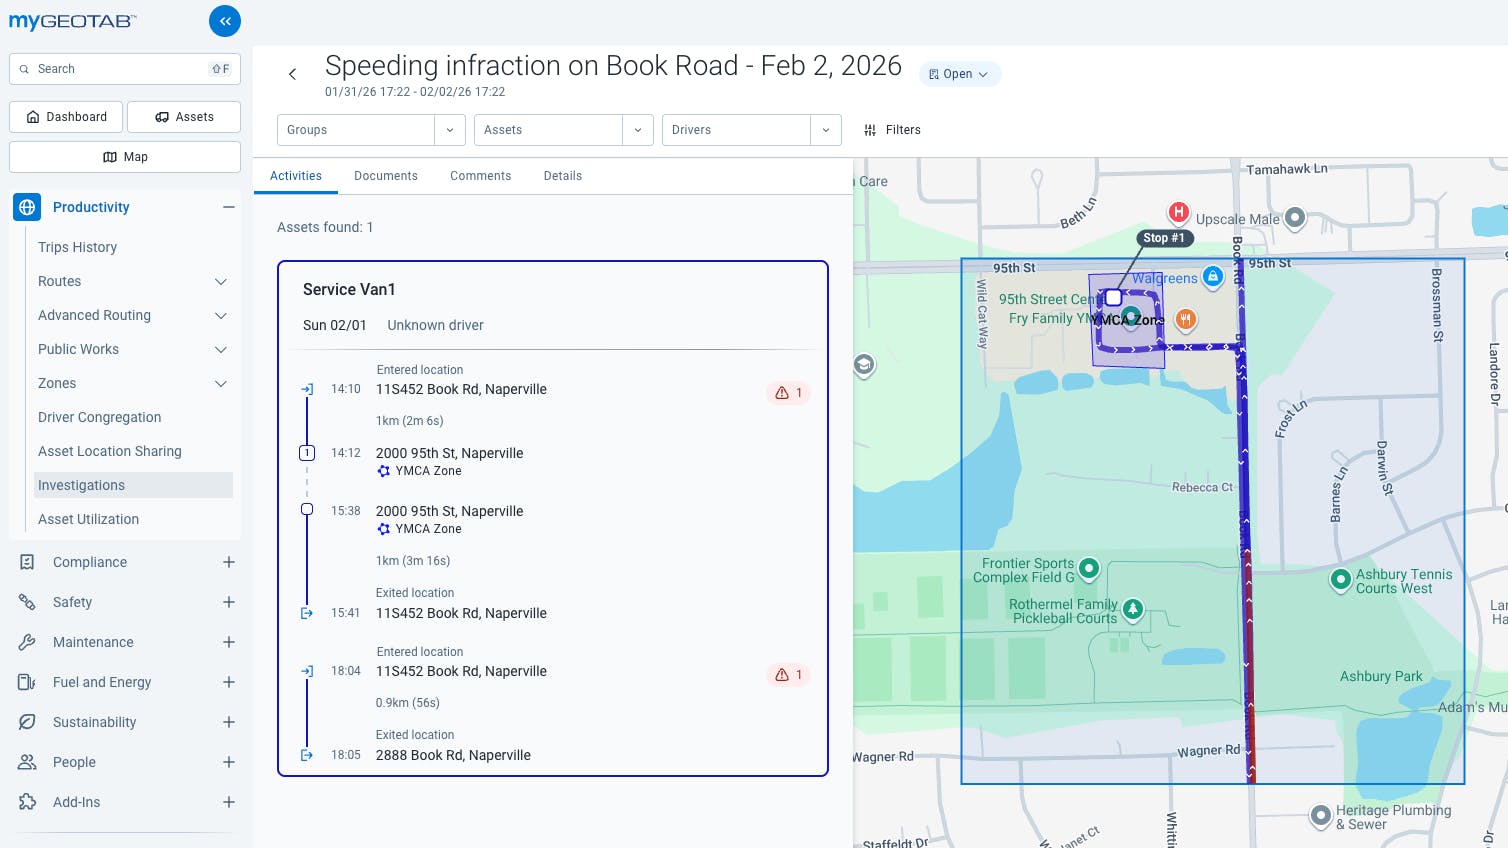The width and height of the screenshot is (1508, 848).
Task: Click the 15:41 exited location icon
Action: coord(307,613)
